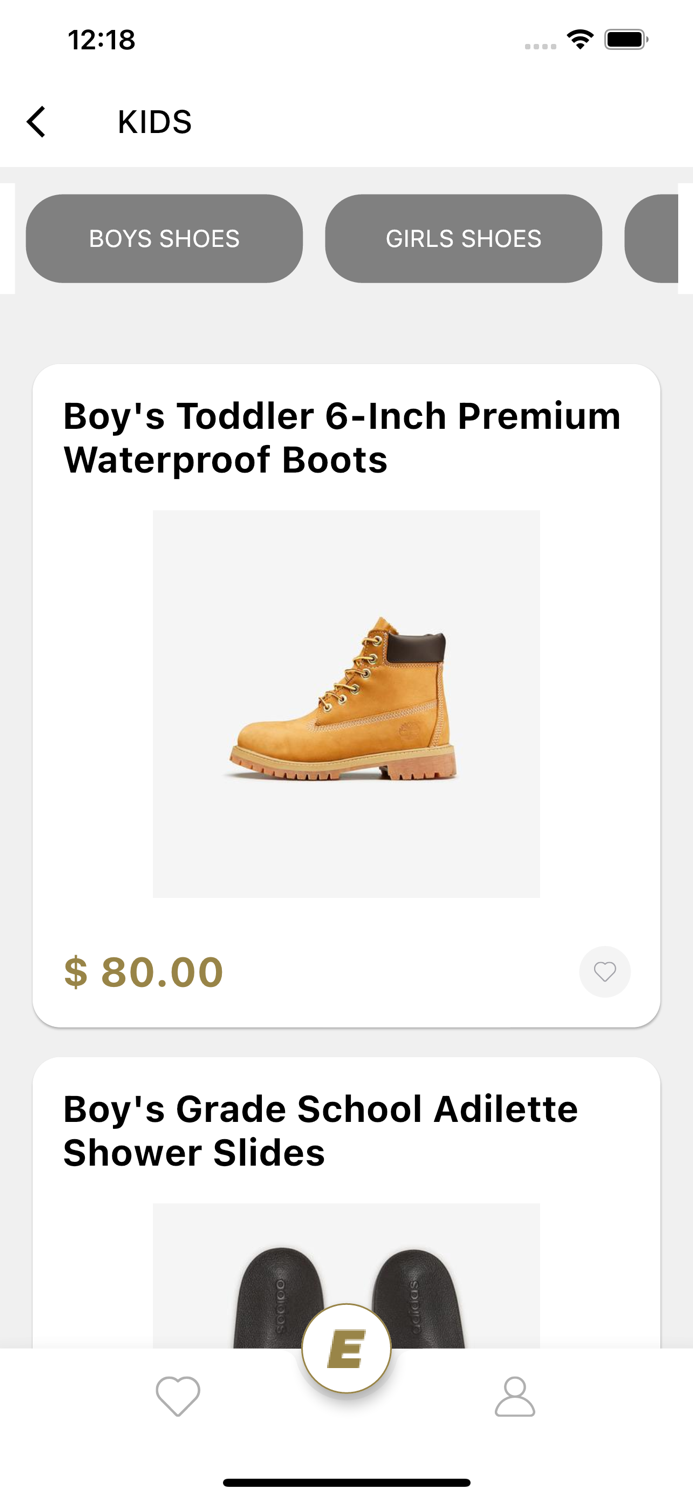Tap the battery status icon
The image size is (693, 1500).
[x=627, y=40]
